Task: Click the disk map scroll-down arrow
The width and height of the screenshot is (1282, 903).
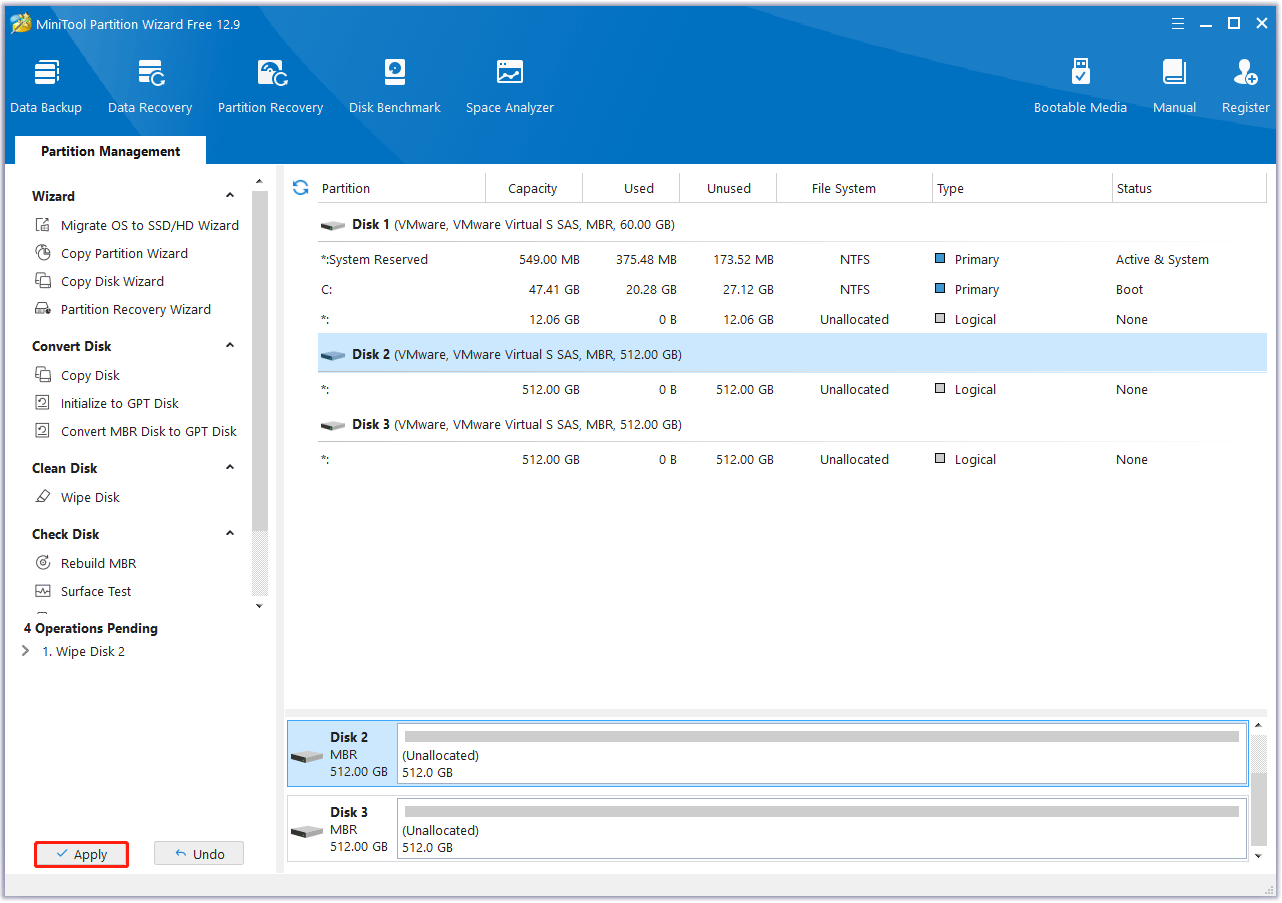Action: [1258, 856]
